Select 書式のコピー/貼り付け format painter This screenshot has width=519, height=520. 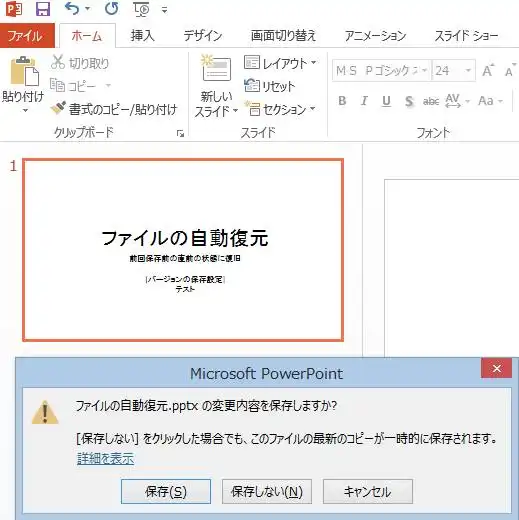click(114, 109)
